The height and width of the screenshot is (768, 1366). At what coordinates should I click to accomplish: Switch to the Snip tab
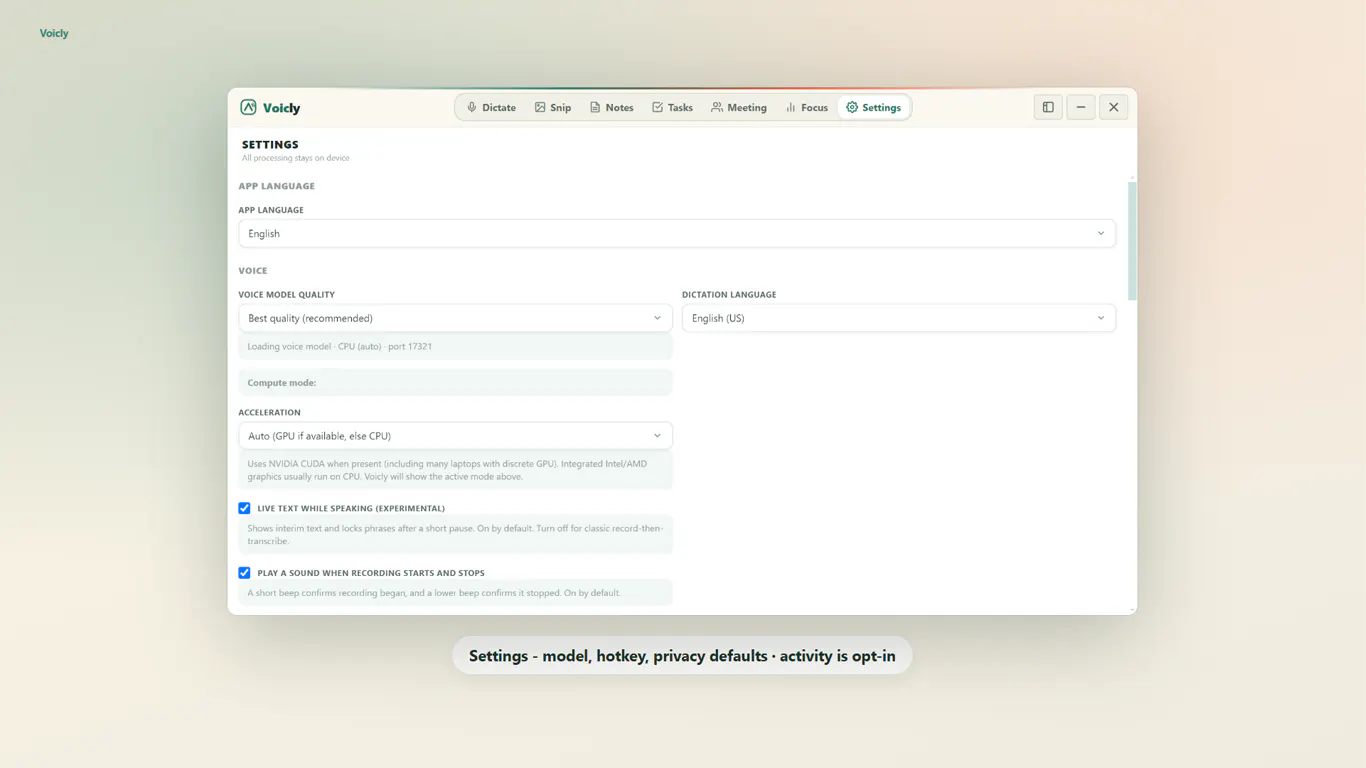(x=553, y=107)
